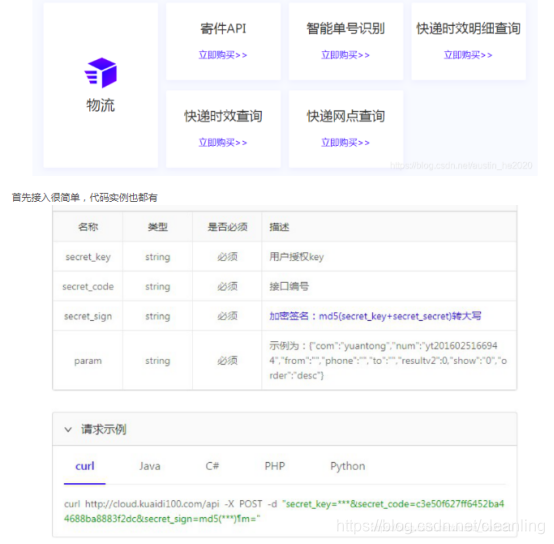This screenshot has width=554, height=544.
Task: Click the 名称 column header
Action: pyautogui.click(x=88, y=227)
